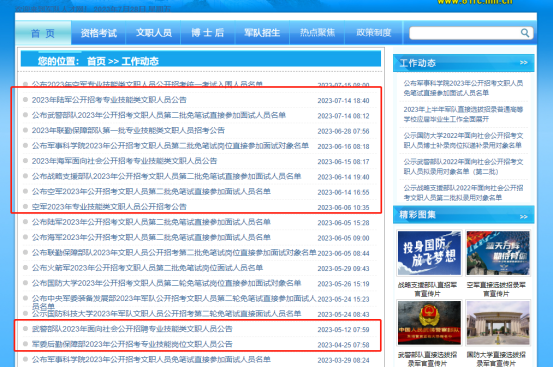554x368 pixels.
Task: Expand 精彩图集 panel via >> arrow
Action: 523,216
